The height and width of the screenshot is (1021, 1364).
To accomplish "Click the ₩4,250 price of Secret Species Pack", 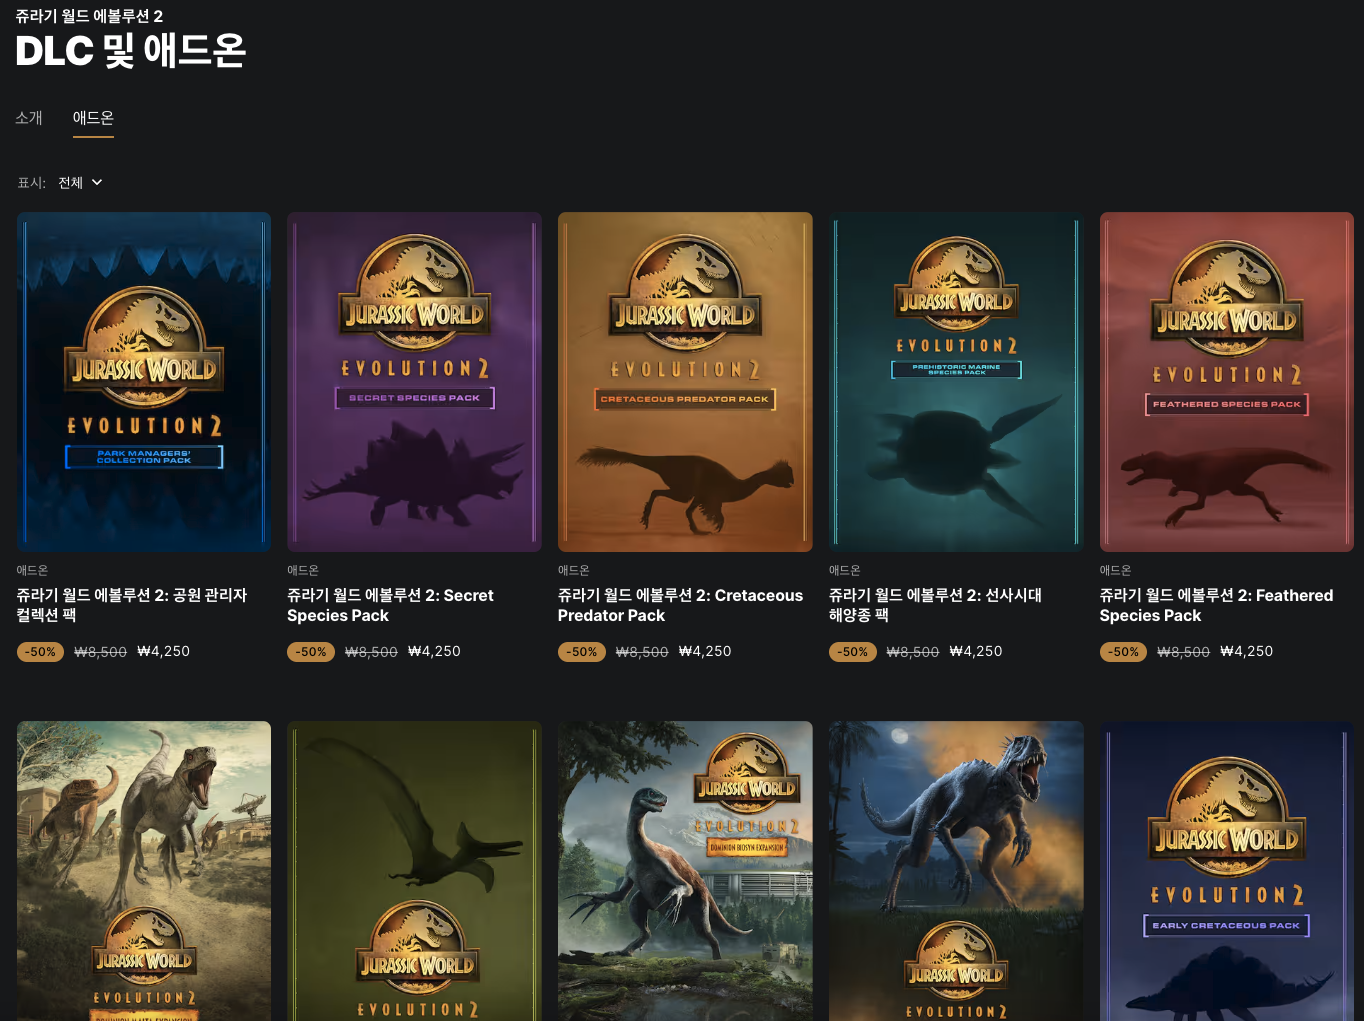I will point(434,651).
